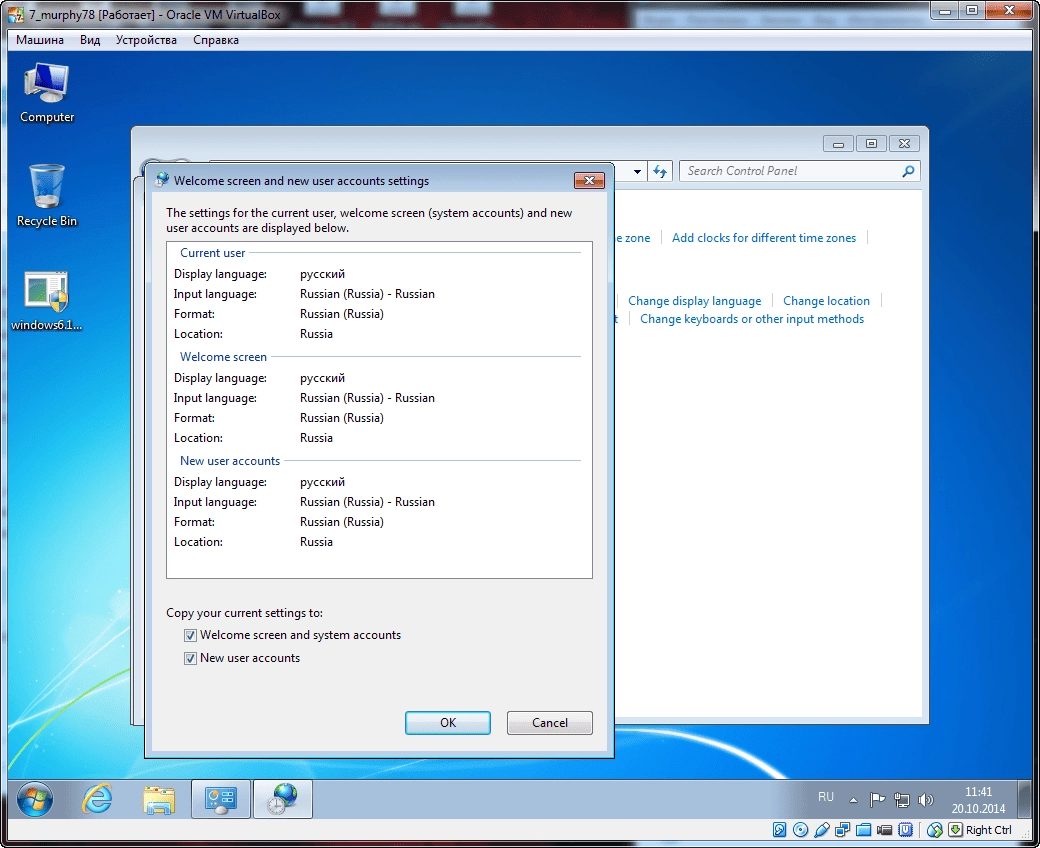Click the VirtualBox window title icon
The image size is (1040, 848).
coord(16,14)
